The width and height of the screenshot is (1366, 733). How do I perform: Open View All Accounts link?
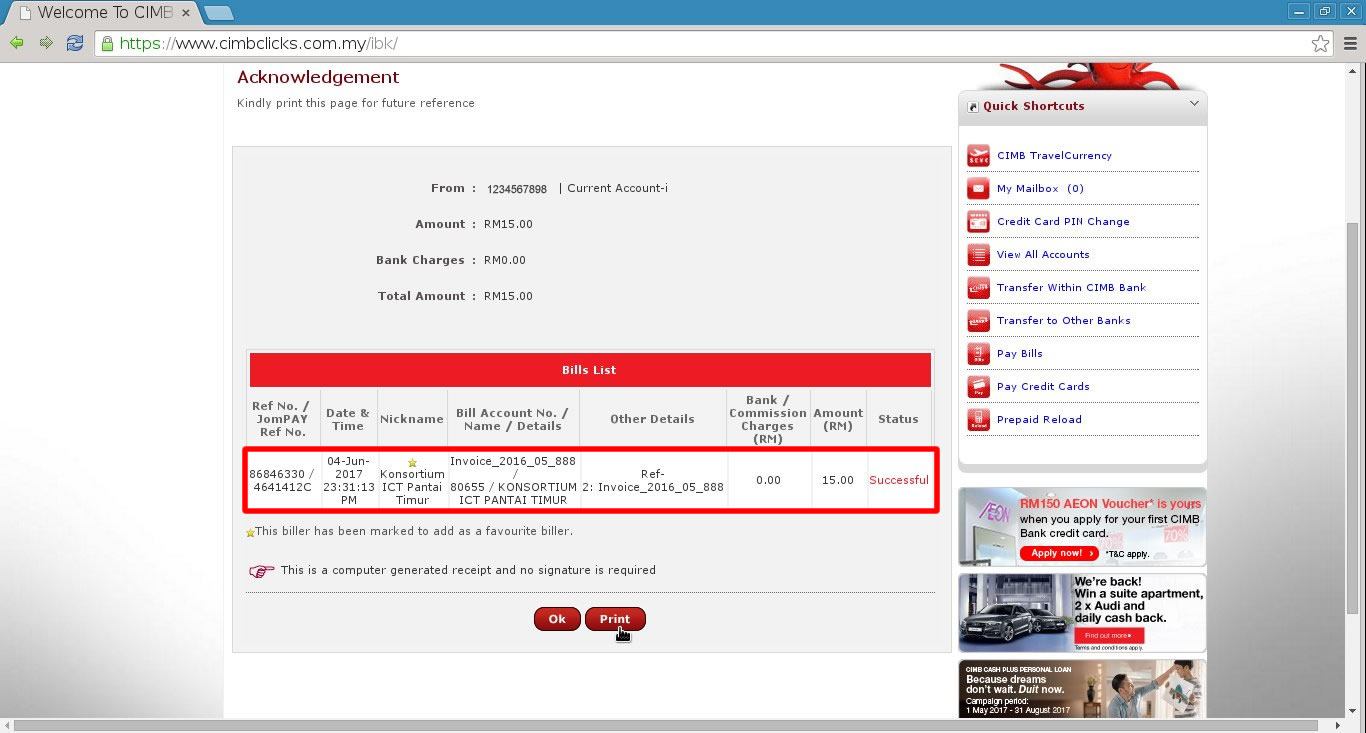[x=1043, y=255]
